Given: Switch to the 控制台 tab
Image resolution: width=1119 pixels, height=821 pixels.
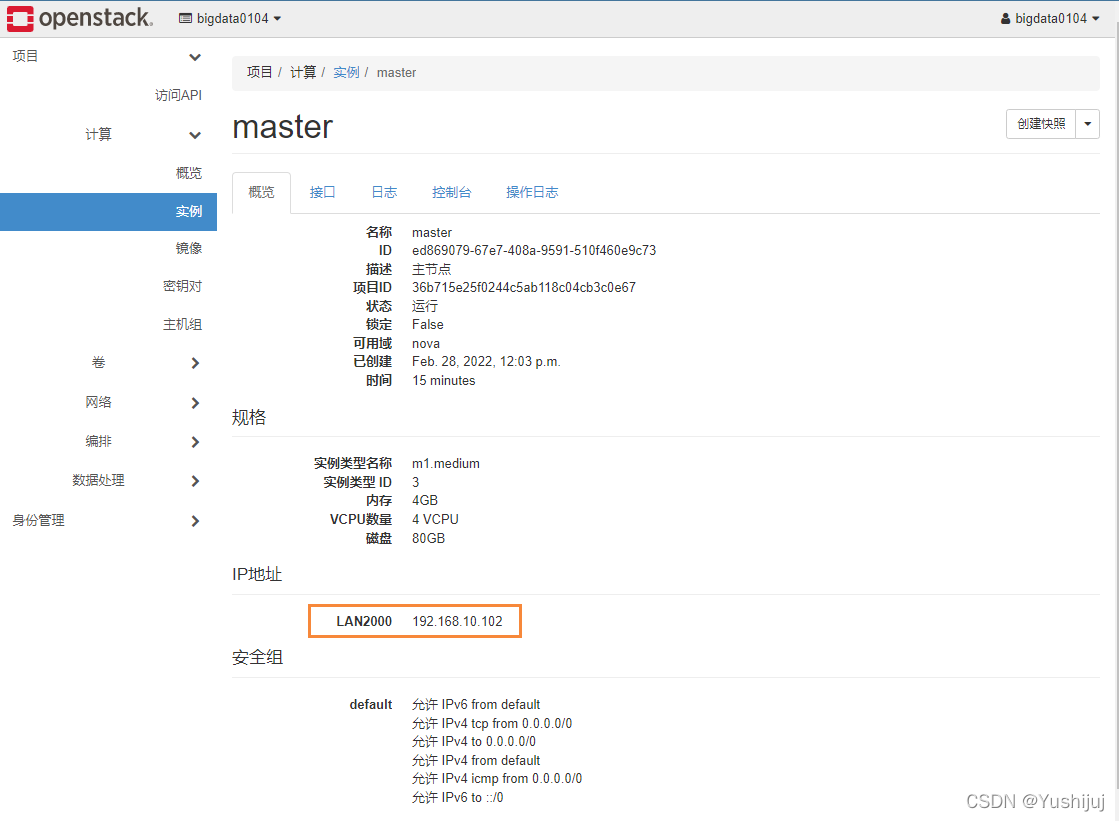Looking at the screenshot, I should point(452,192).
